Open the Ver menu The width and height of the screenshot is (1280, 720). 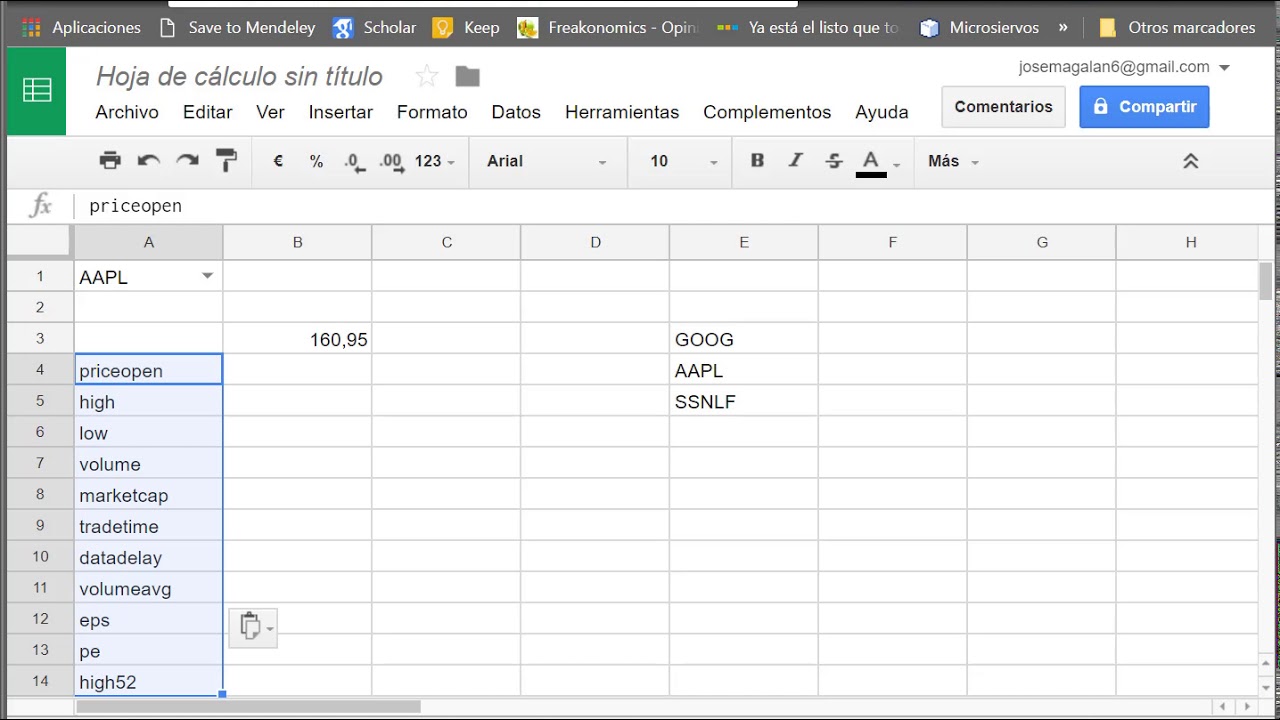click(x=270, y=112)
